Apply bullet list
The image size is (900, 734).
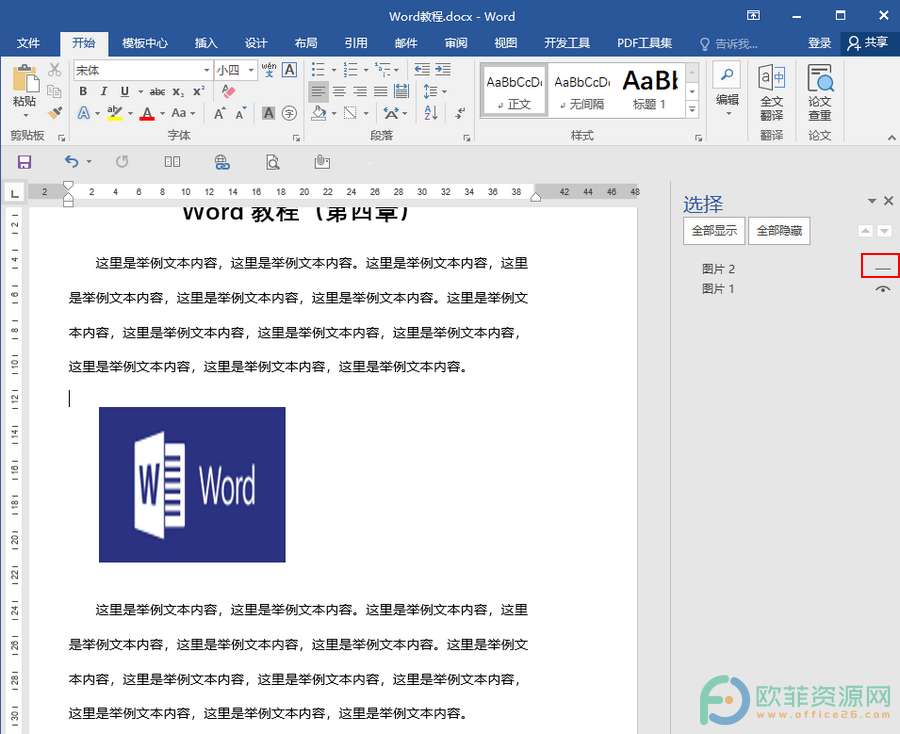coord(319,70)
